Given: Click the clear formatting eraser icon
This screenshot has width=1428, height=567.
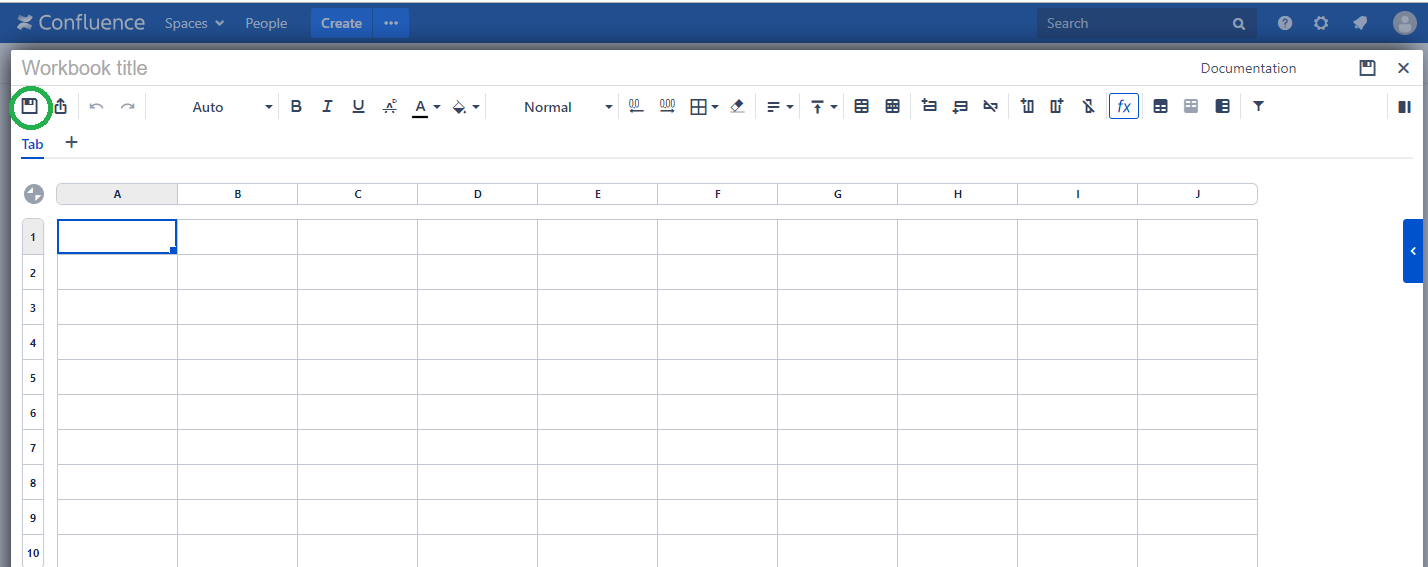Looking at the screenshot, I should [737, 106].
